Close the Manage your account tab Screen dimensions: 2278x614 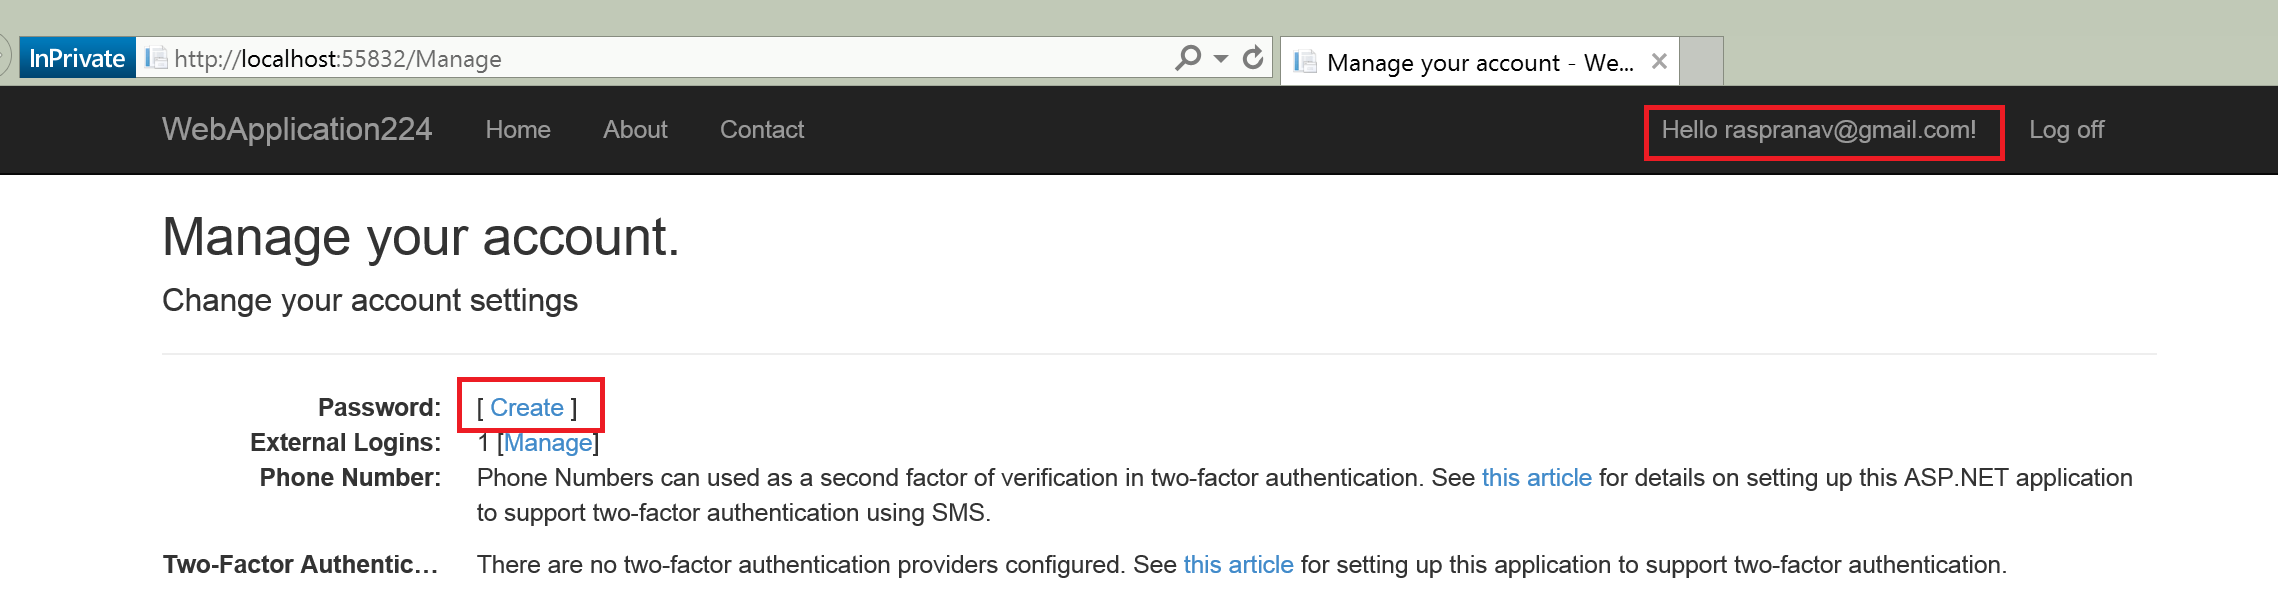[1659, 61]
